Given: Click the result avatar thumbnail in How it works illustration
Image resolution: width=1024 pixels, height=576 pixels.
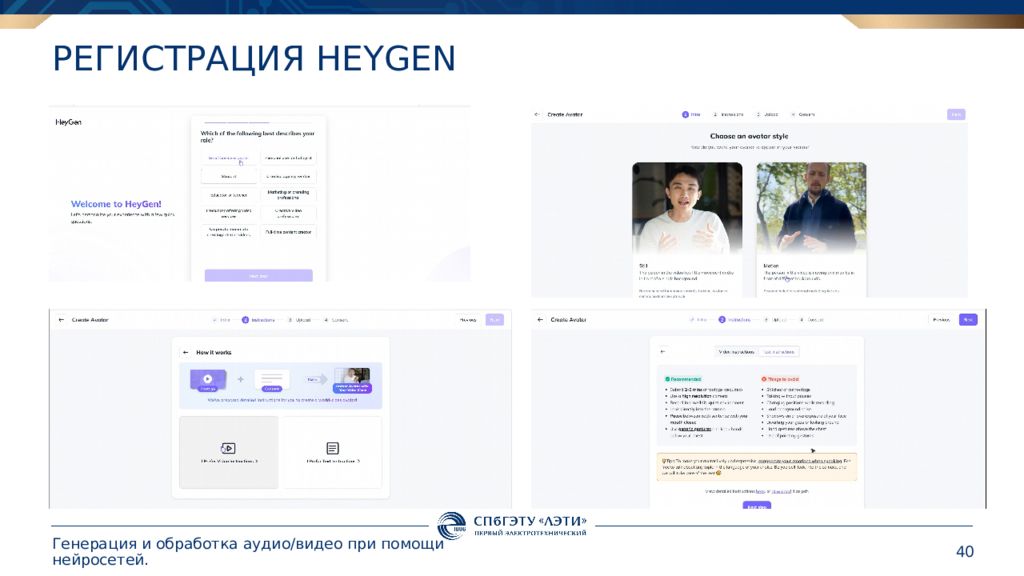Looking at the screenshot, I should [352, 376].
